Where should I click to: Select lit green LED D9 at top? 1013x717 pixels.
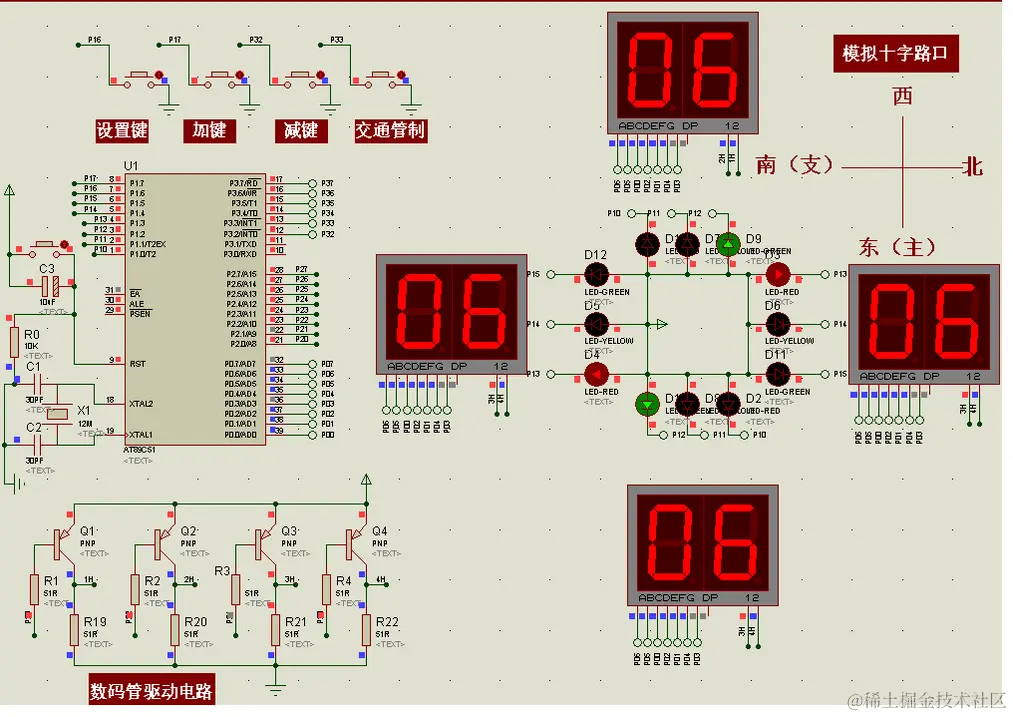point(728,245)
